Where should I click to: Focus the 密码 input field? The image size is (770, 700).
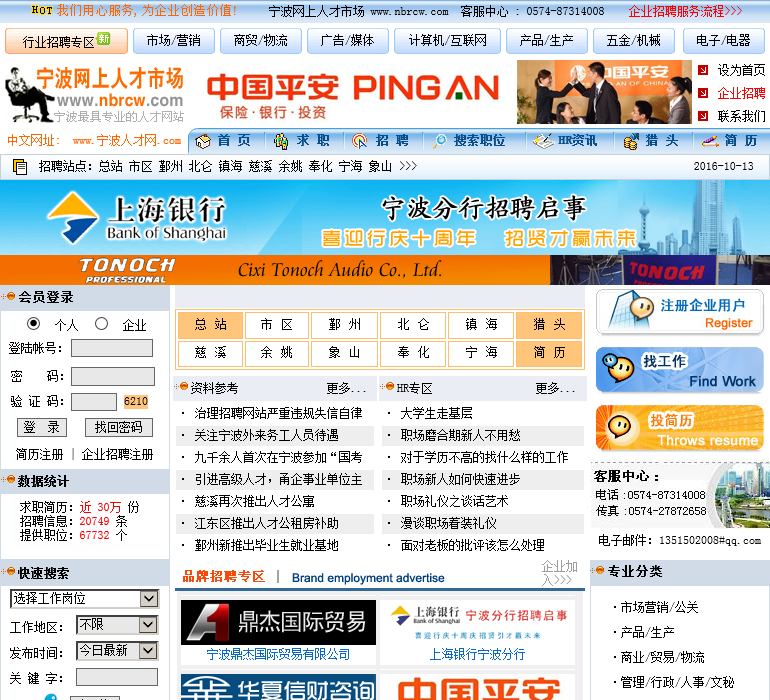pyautogui.click(x=113, y=376)
